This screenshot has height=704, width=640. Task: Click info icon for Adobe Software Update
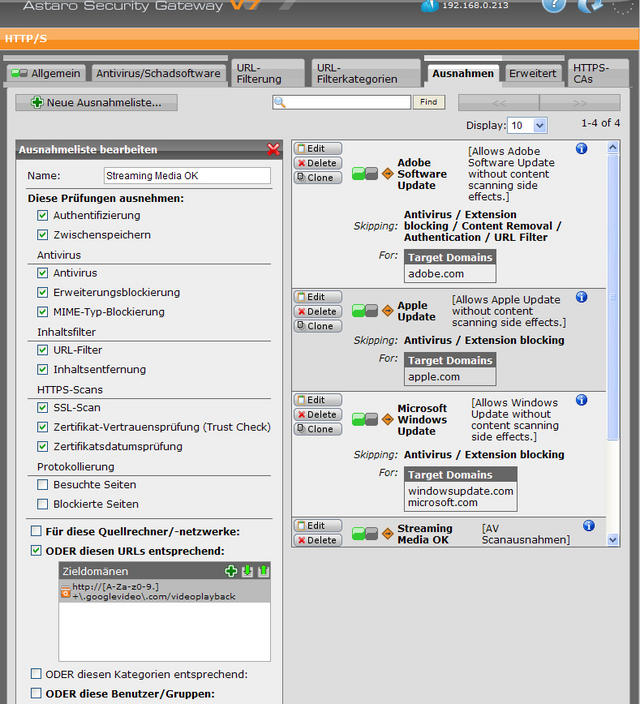(582, 149)
